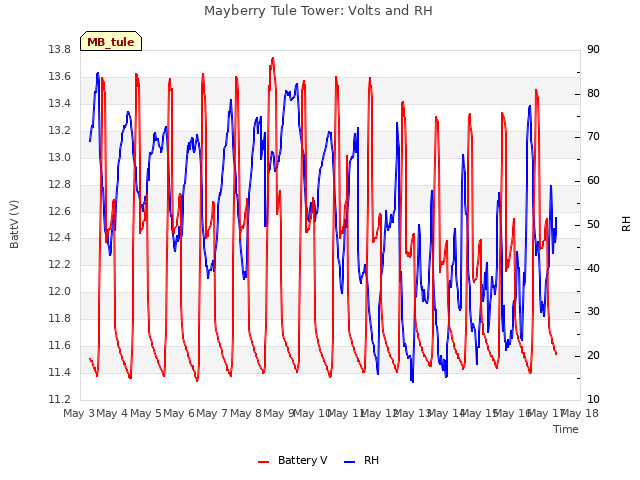
Task: Click the May 18 x-axis tick label
Action: pos(580,413)
